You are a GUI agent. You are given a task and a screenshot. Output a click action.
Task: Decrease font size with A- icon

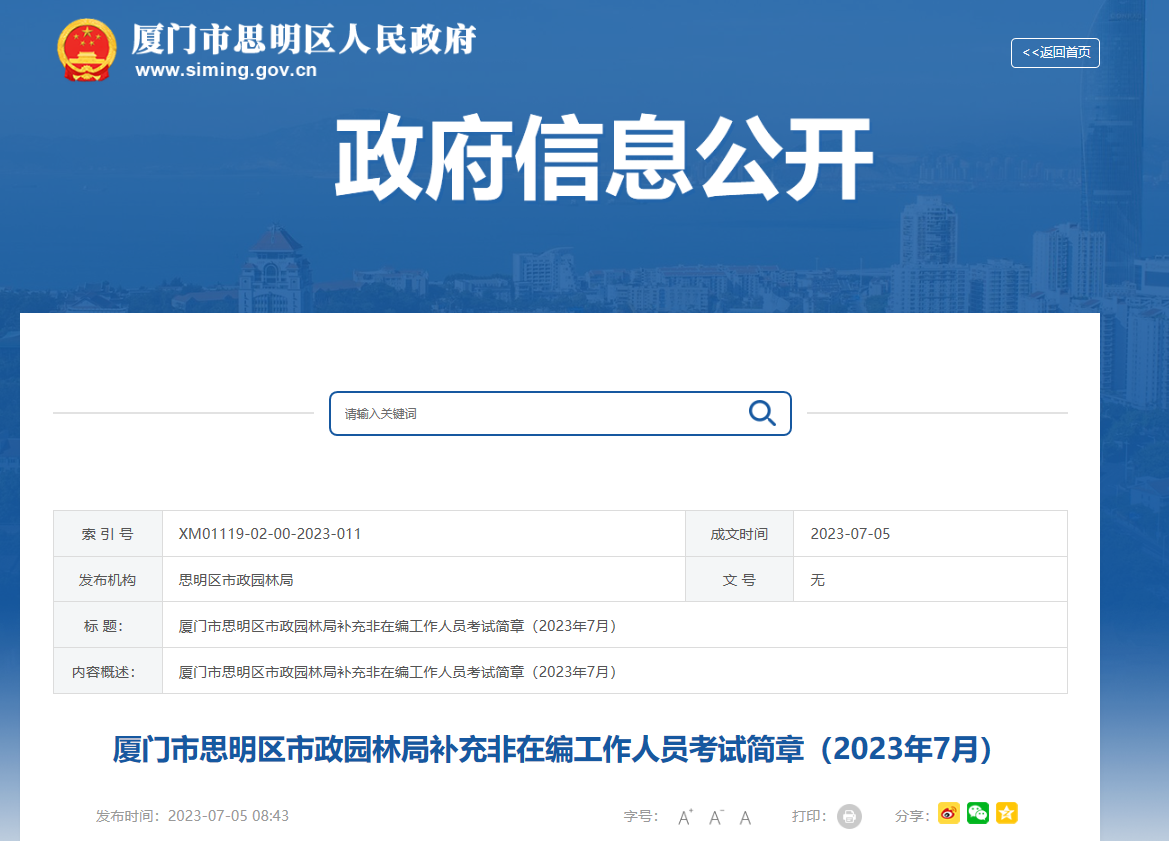(x=716, y=817)
